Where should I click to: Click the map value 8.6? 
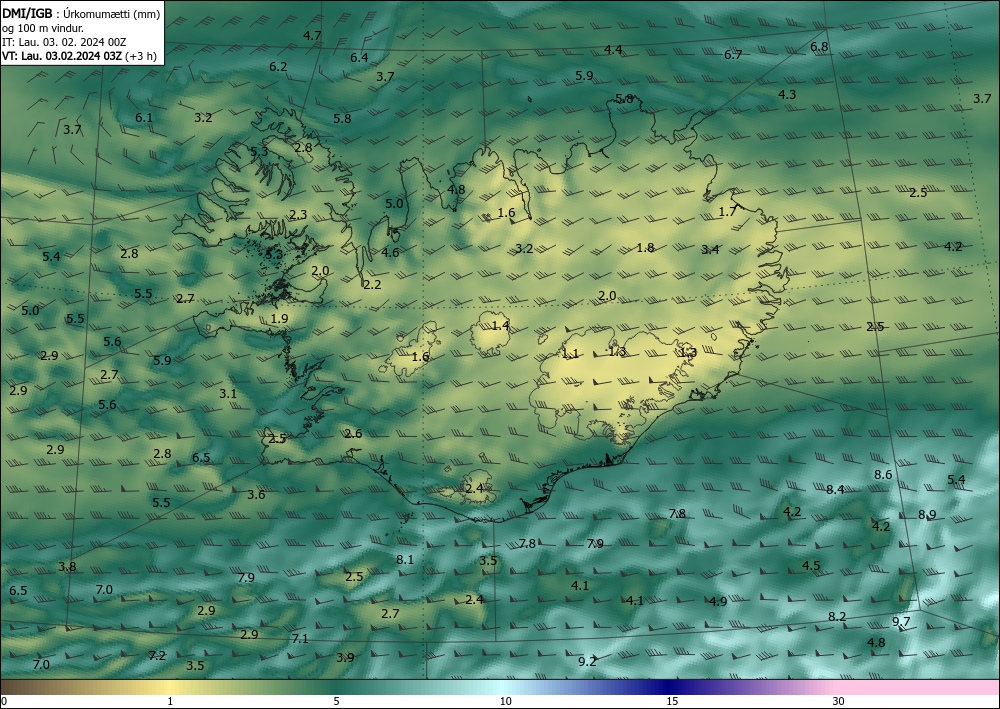[883, 474]
